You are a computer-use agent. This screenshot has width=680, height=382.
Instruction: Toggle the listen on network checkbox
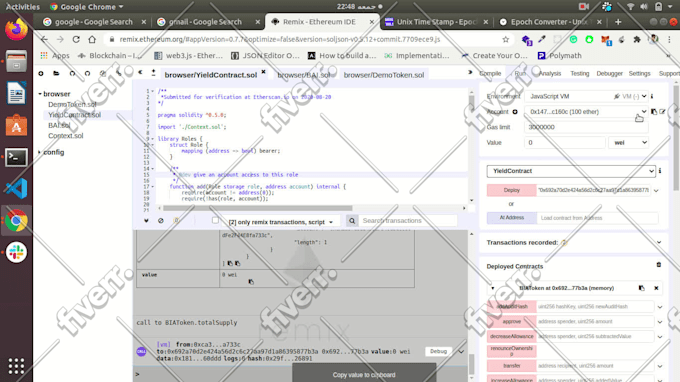(x=215, y=220)
